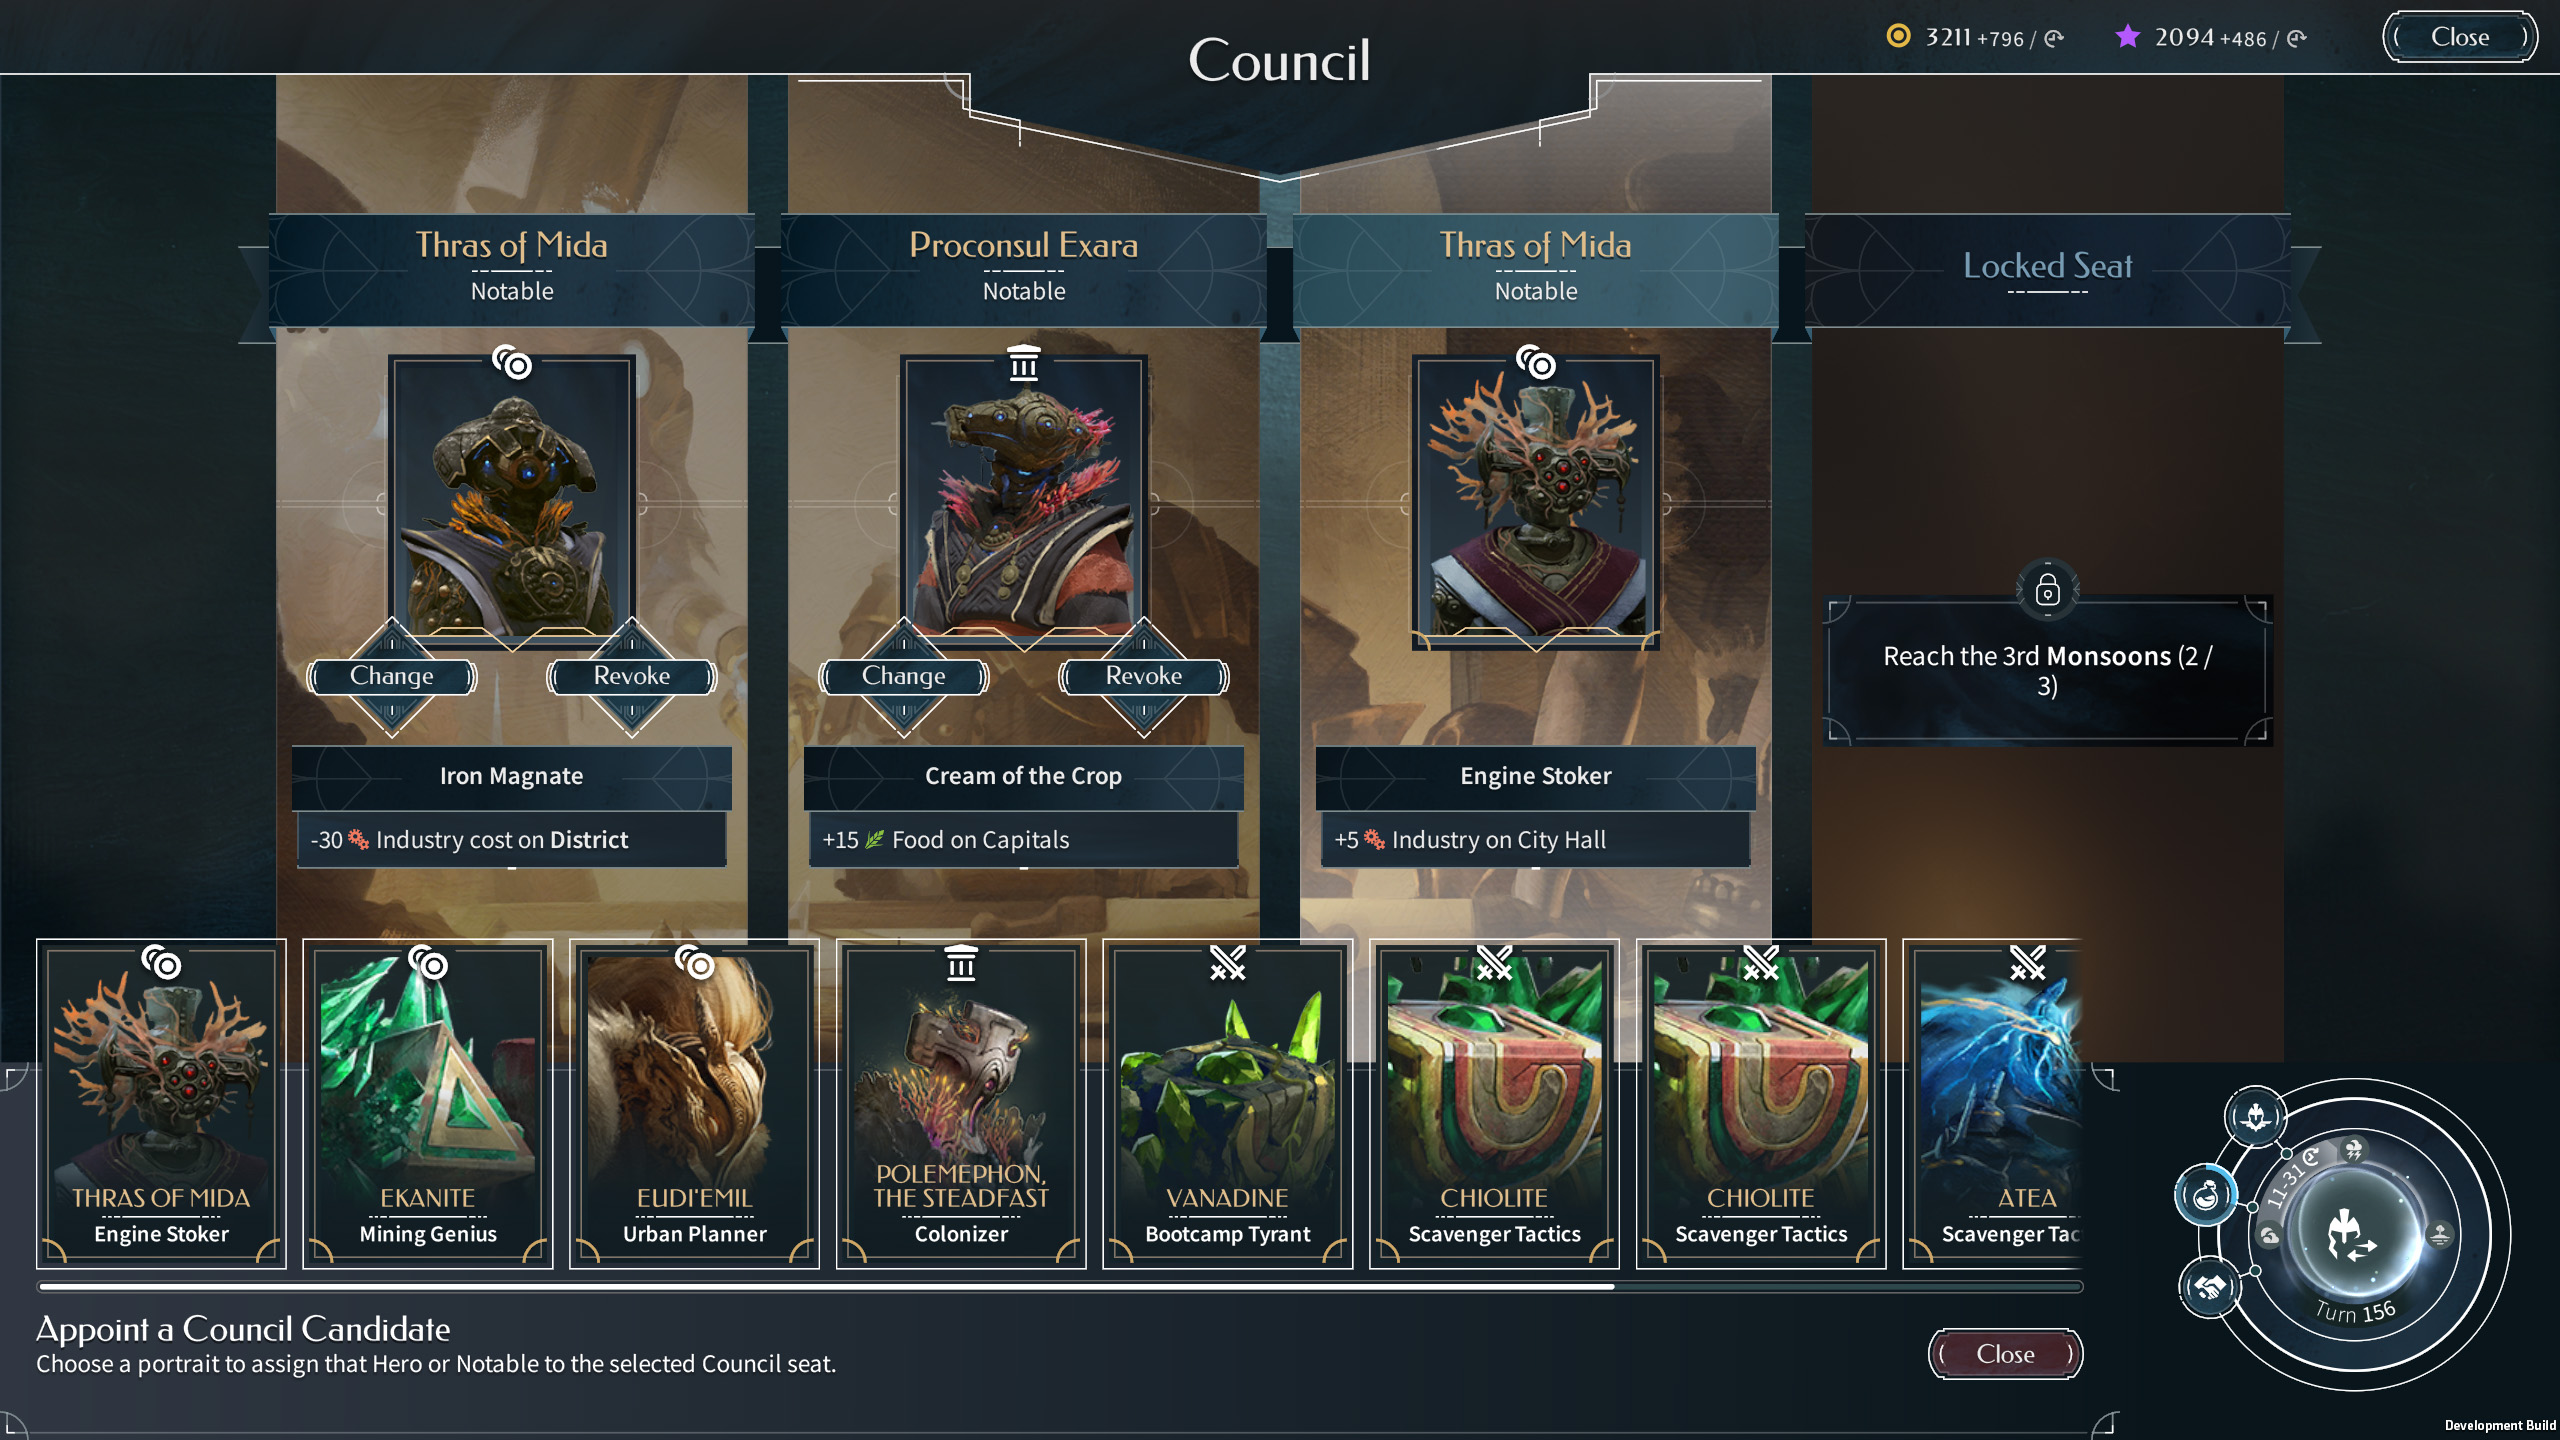Screen dimensions: 2560x1440
Task: Change the Proconsul Exara council seat
Action: 904,677
